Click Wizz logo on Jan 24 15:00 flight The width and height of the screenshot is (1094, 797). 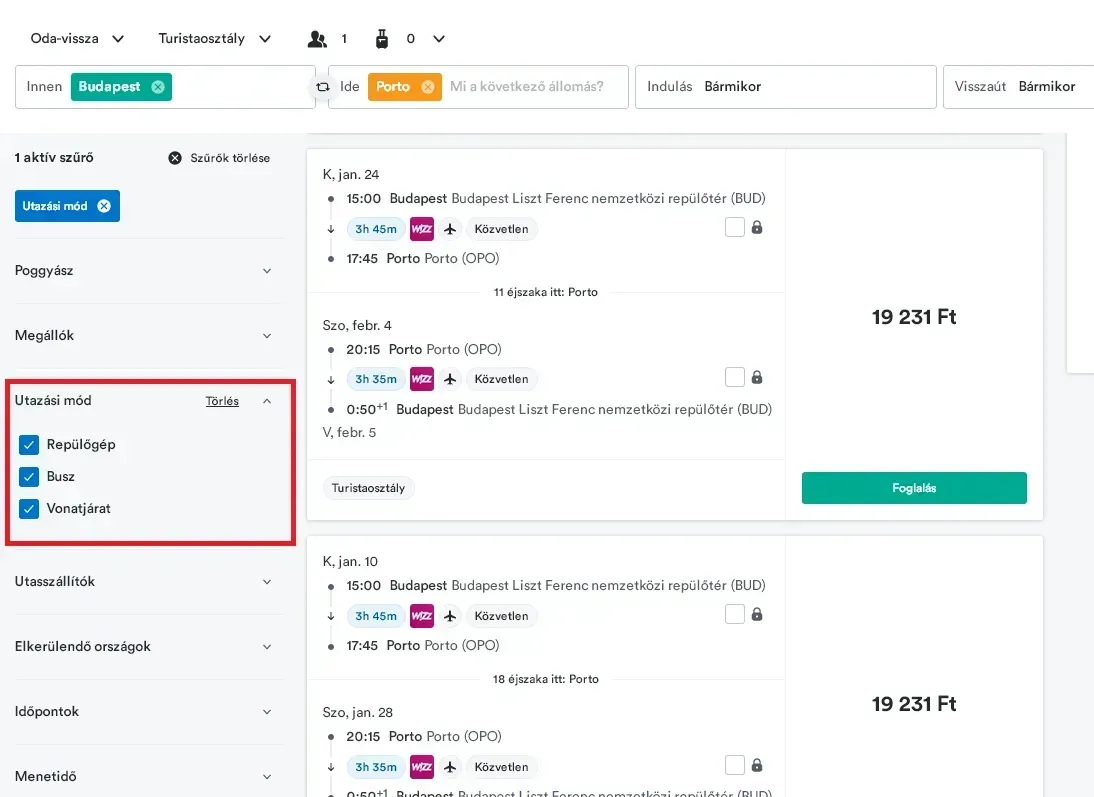point(422,229)
